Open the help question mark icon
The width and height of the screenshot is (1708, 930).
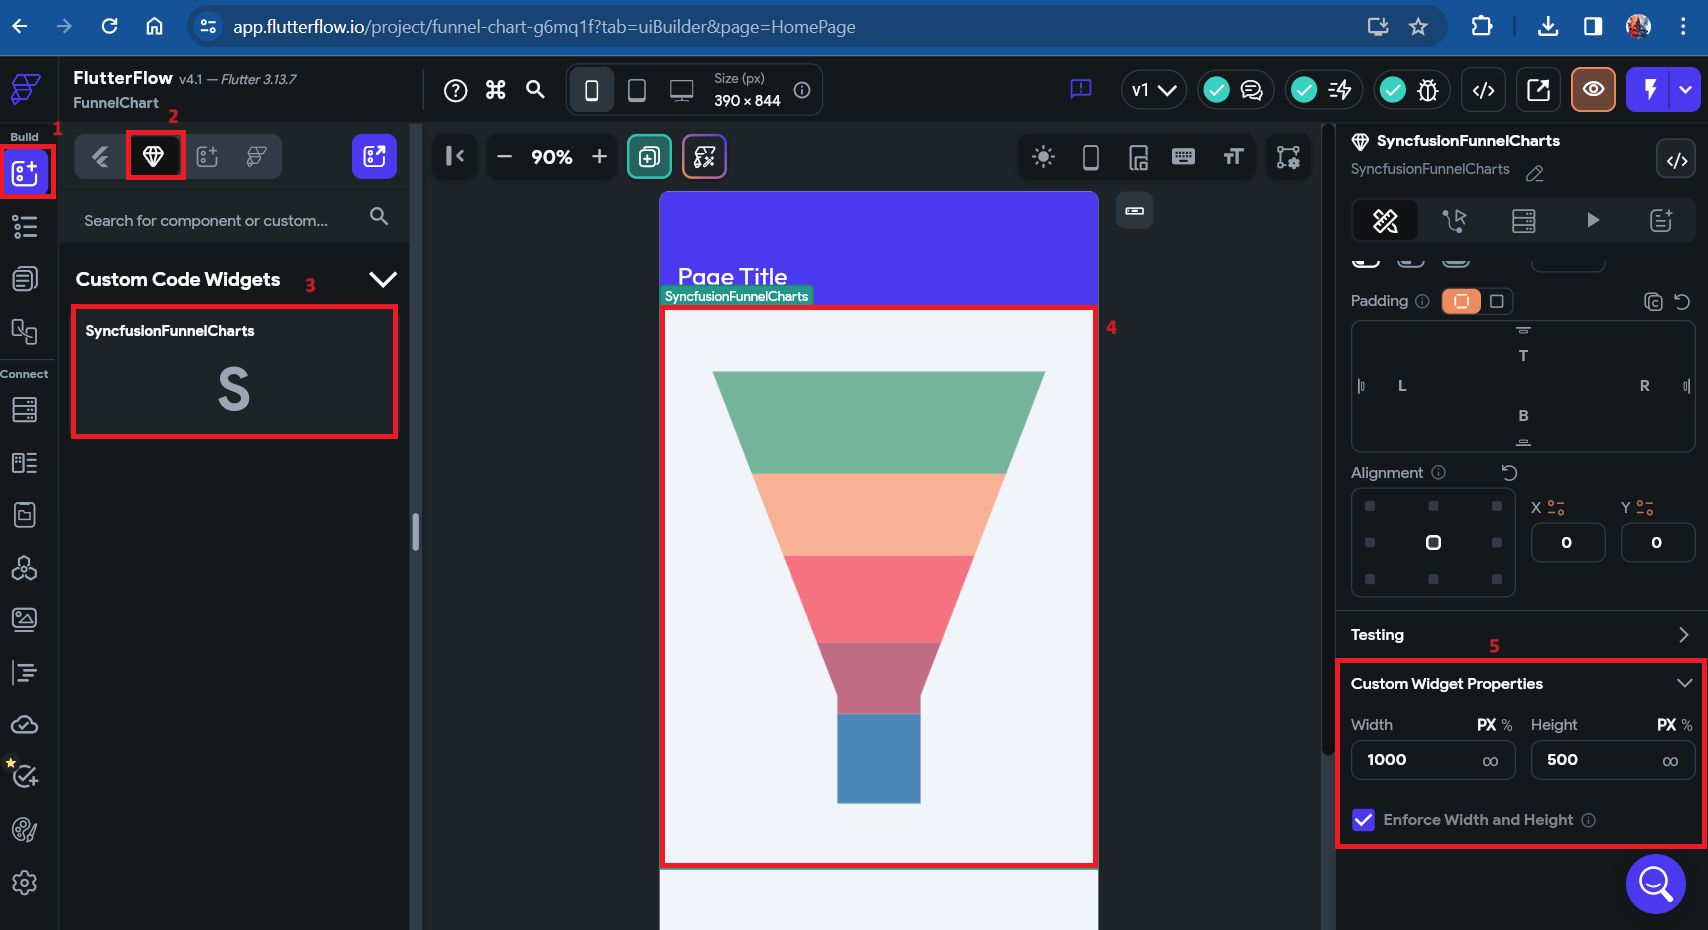[x=456, y=91]
